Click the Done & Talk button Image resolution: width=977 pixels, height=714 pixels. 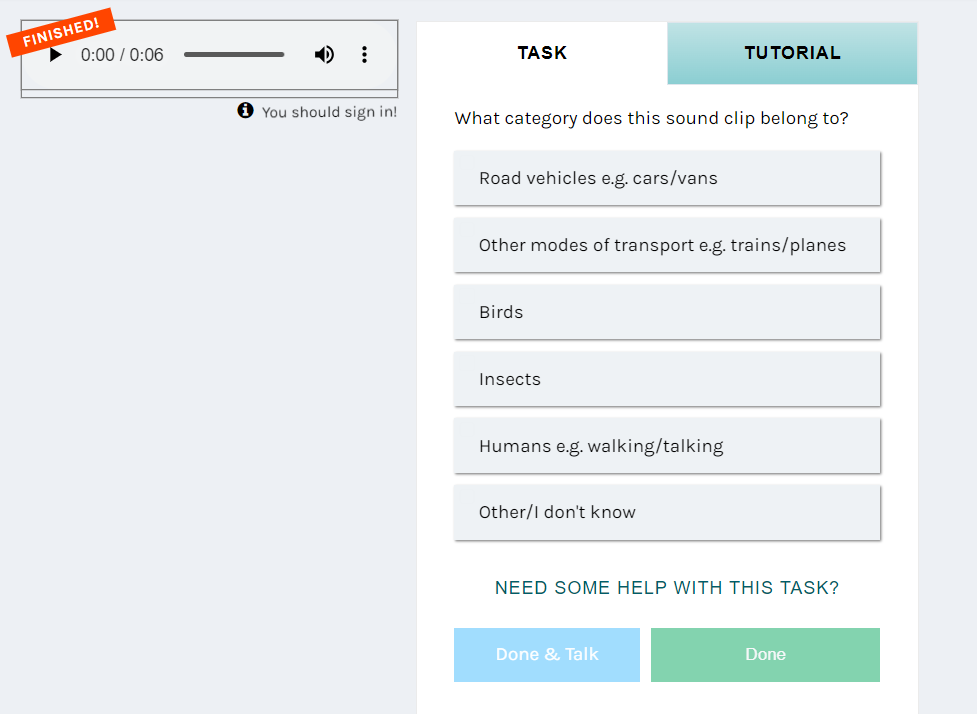tap(546, 655)
